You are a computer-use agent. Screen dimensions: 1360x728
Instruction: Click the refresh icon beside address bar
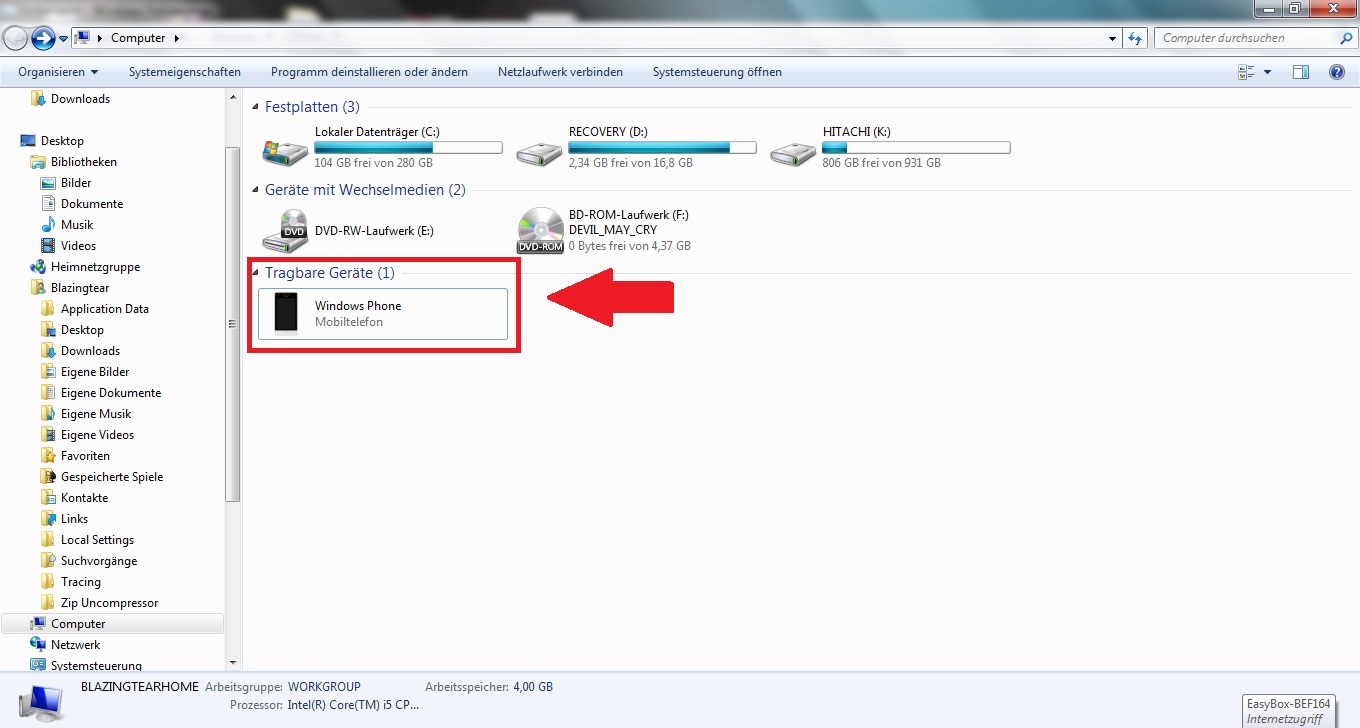(x=1134, y=38)
